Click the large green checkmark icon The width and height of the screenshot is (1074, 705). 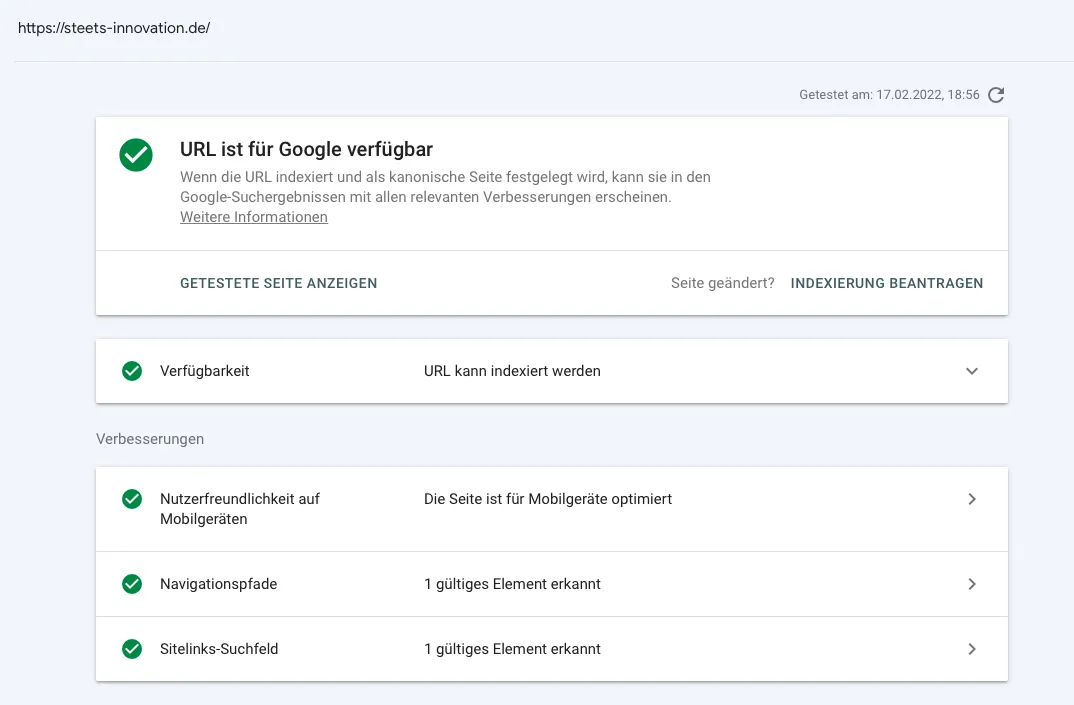(x=136, y=155)
